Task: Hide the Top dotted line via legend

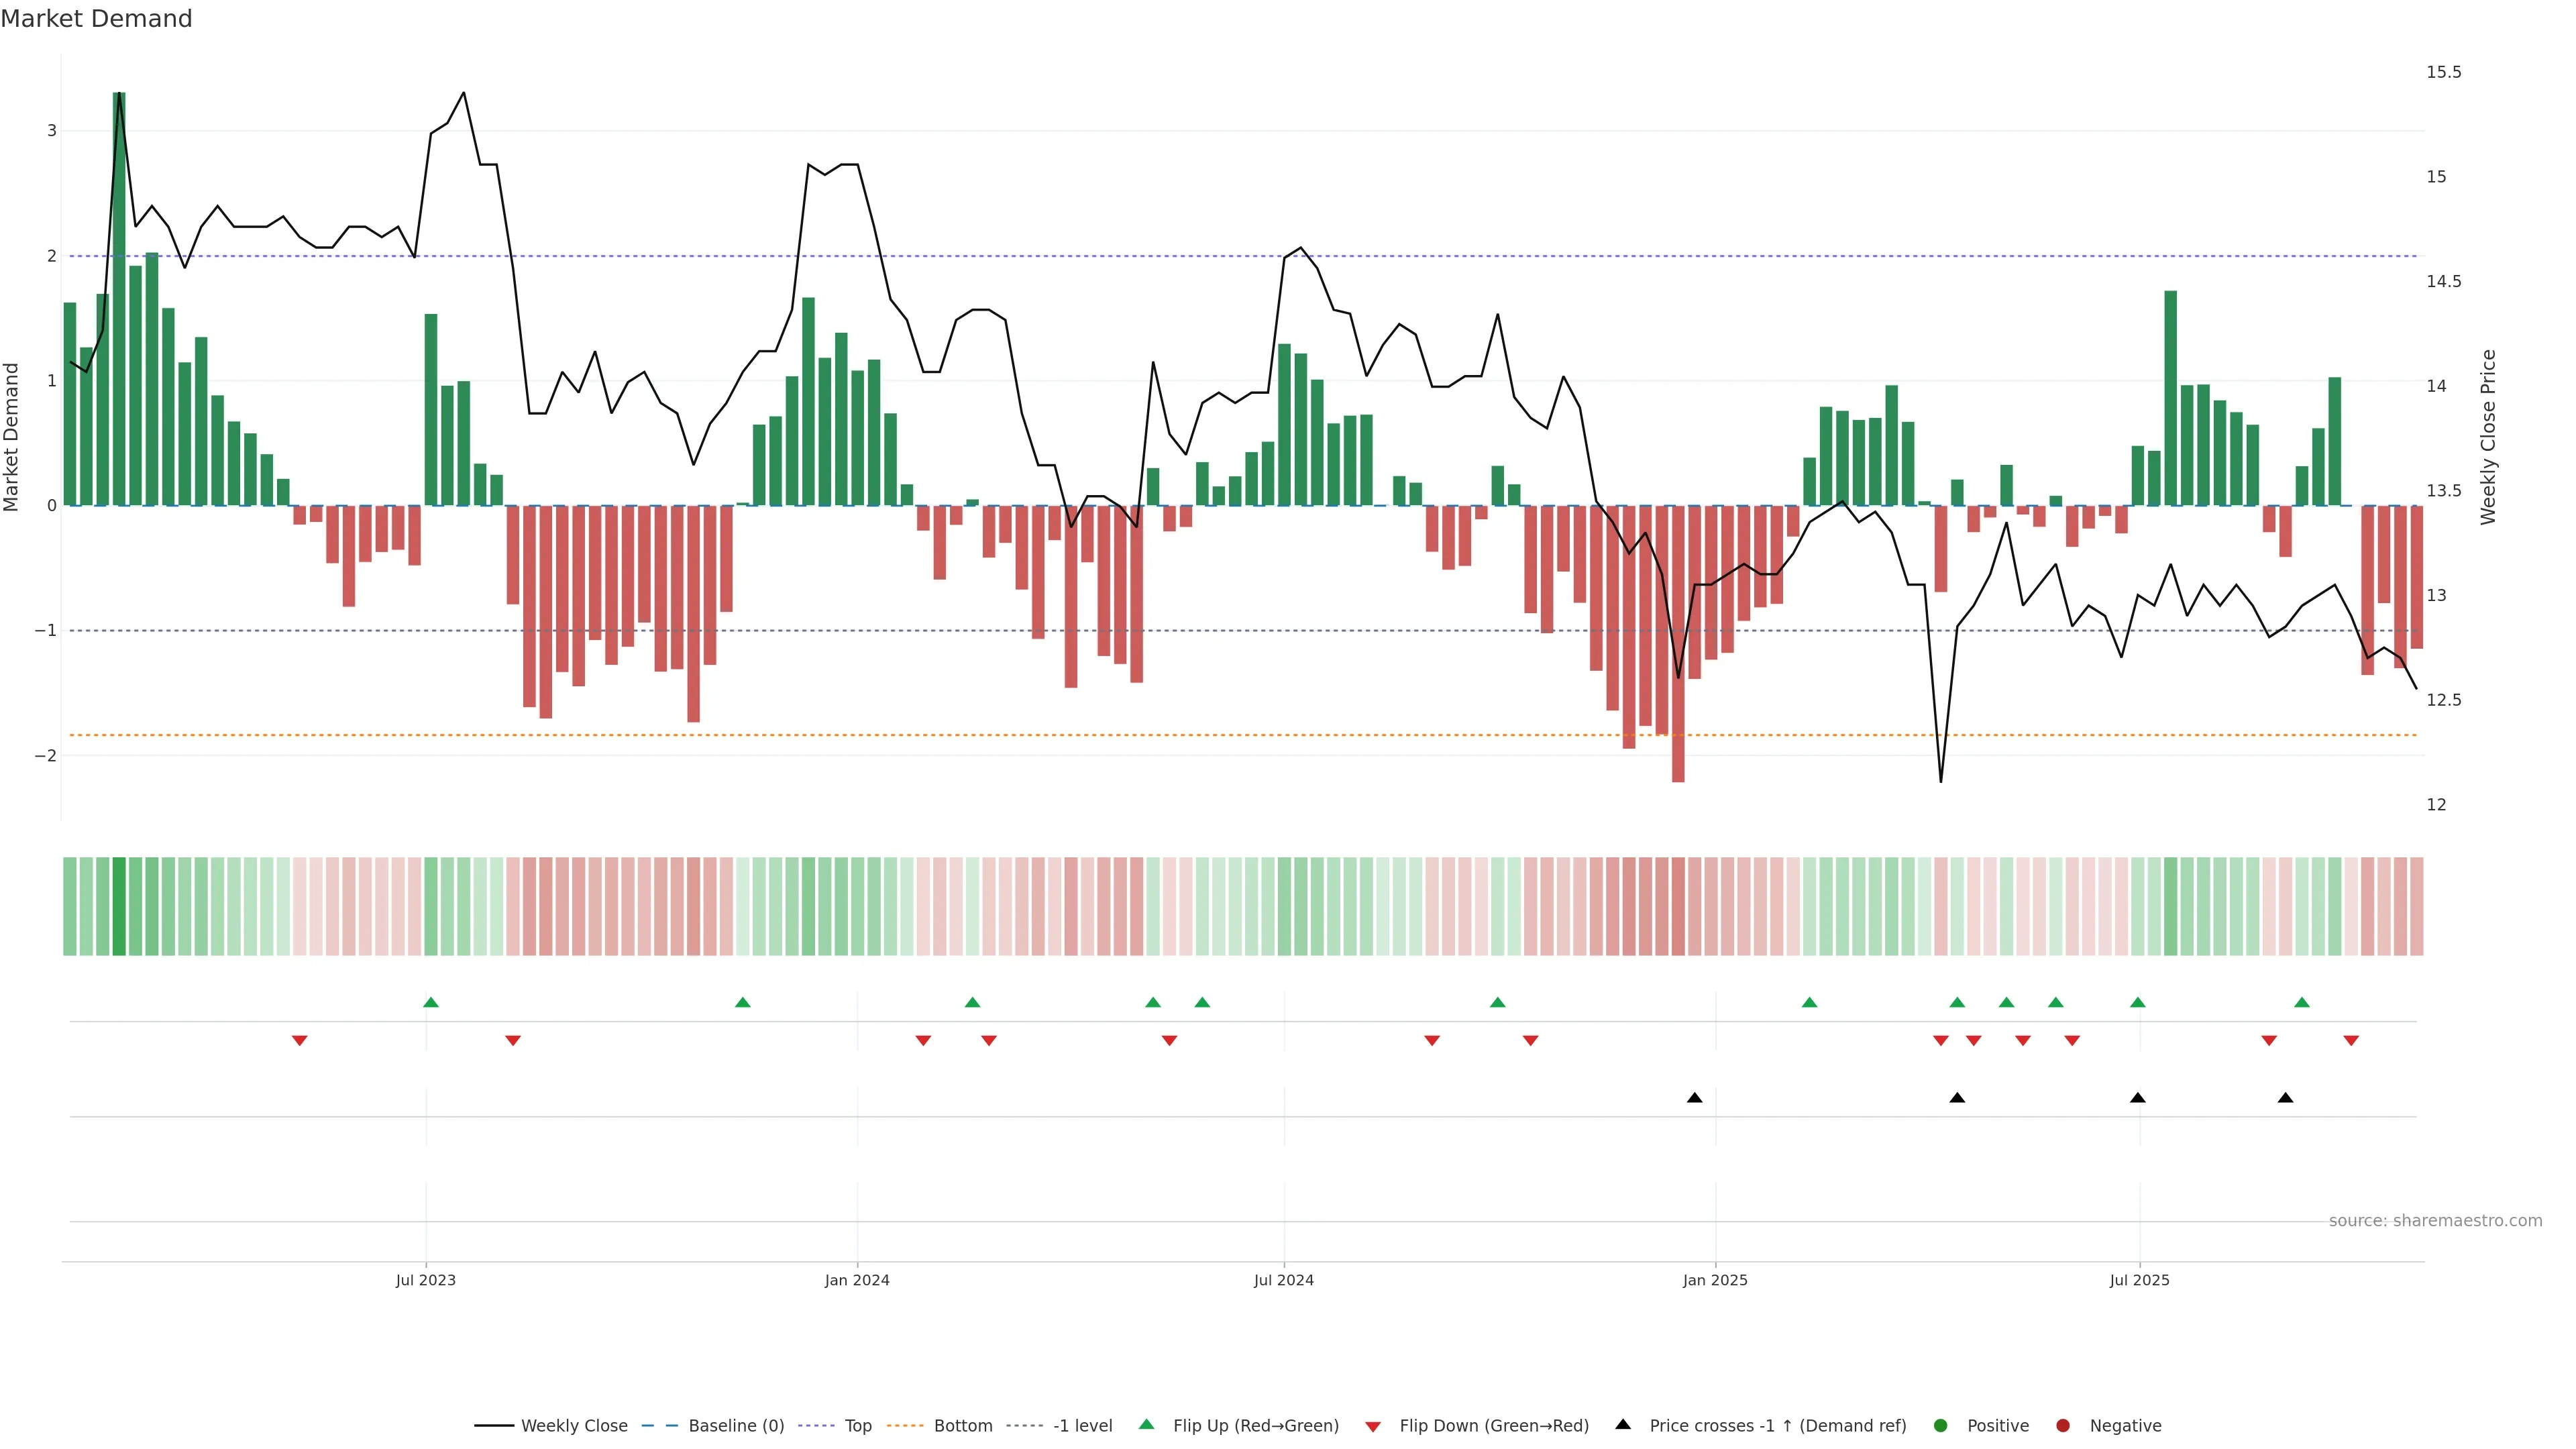Action: point(857,1425)
